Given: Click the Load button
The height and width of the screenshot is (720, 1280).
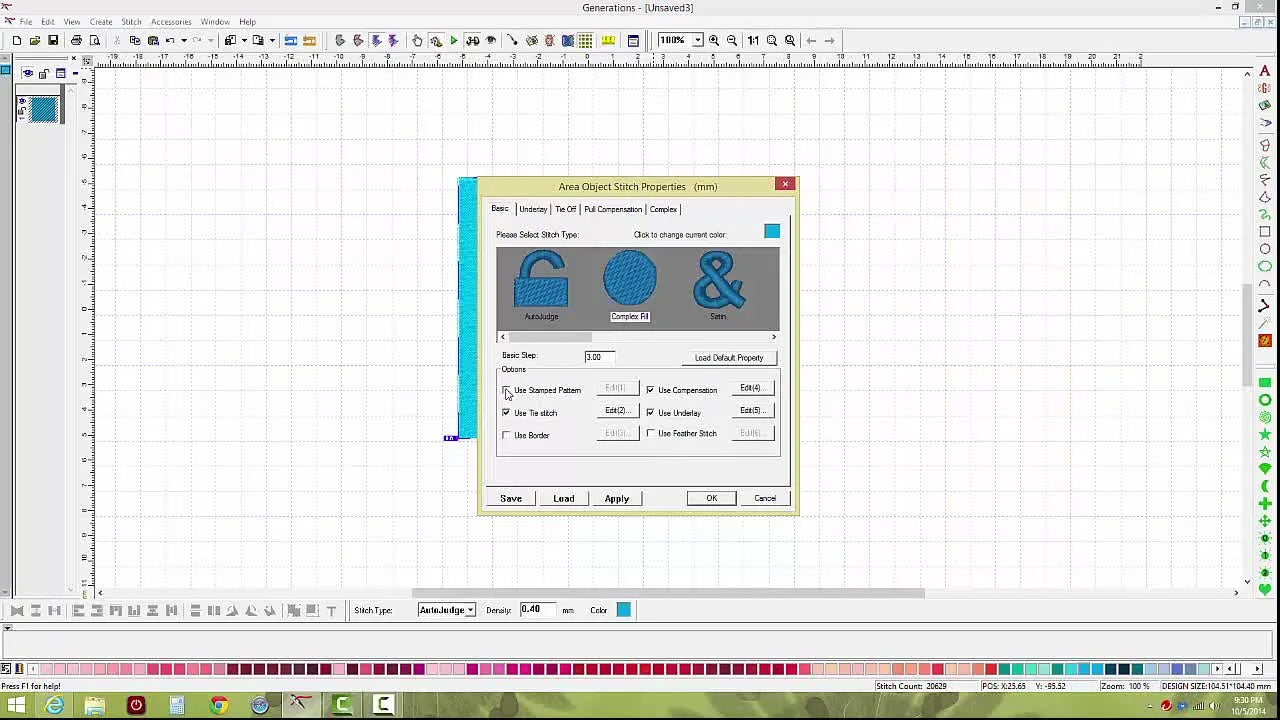Looking at the screenshot, I should [564, 498].
